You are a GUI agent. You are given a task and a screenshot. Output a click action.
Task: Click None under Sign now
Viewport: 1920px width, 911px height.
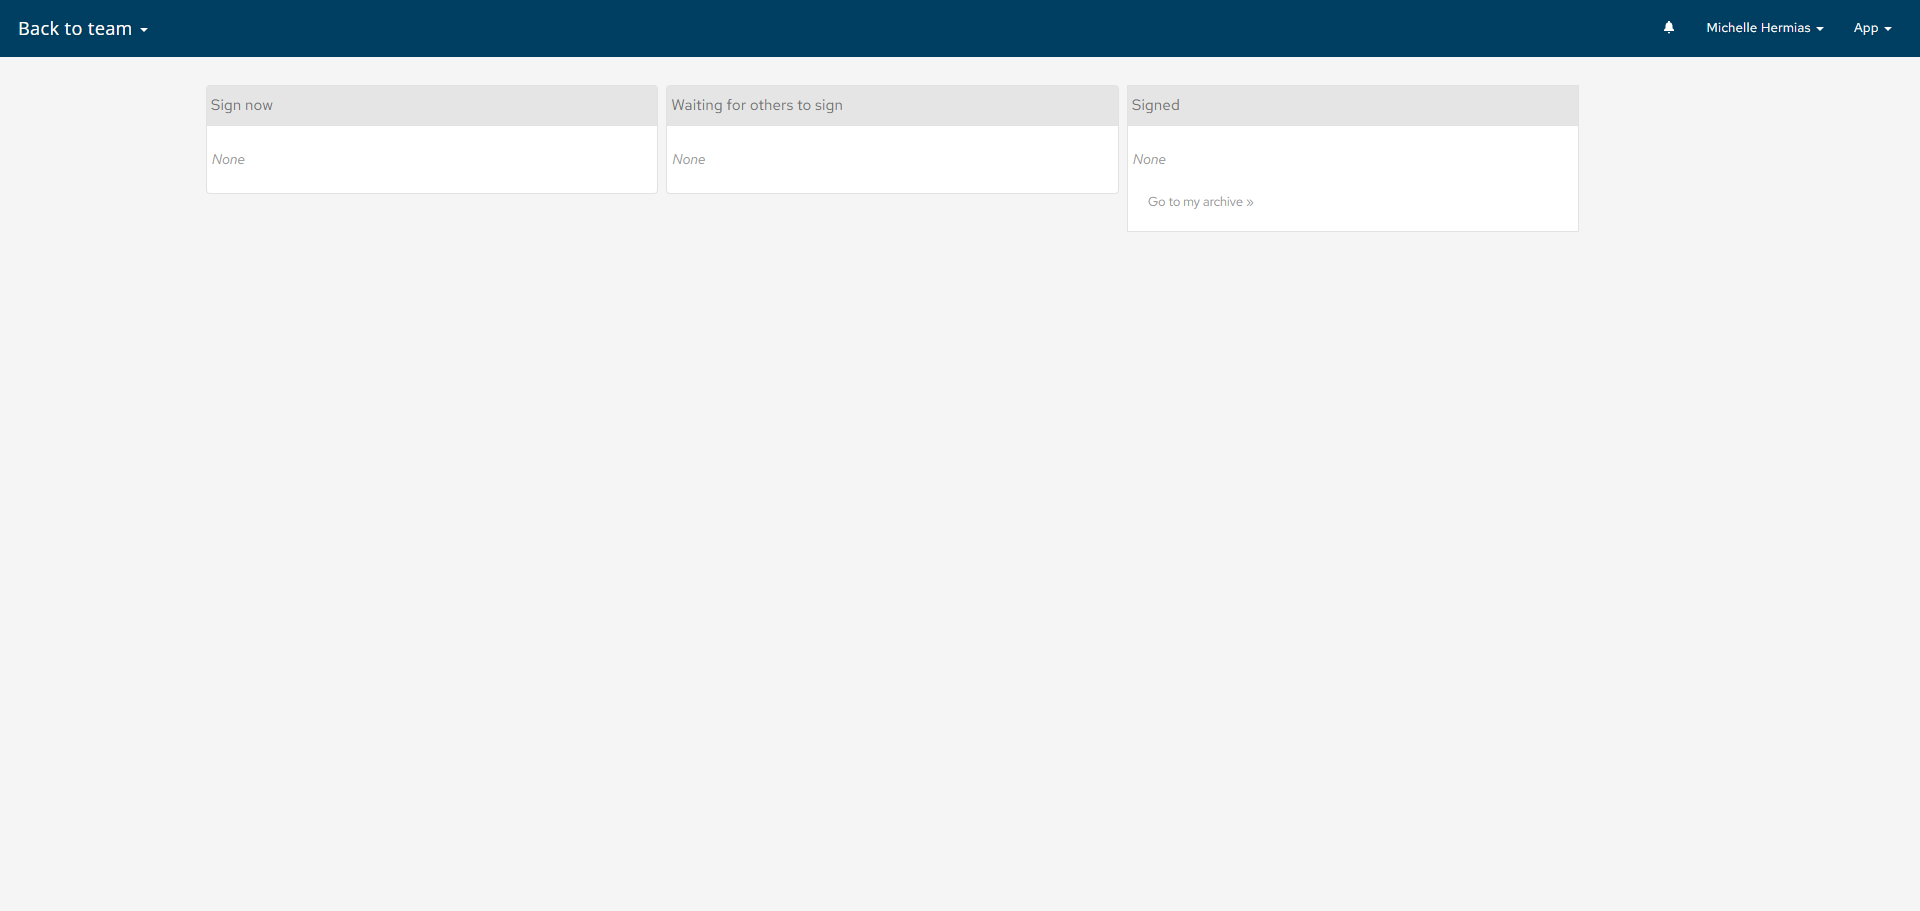[228, 159]
